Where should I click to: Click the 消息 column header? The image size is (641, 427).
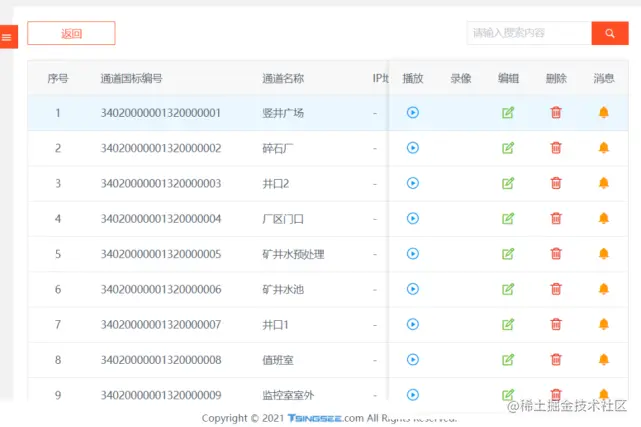[604, 78]
